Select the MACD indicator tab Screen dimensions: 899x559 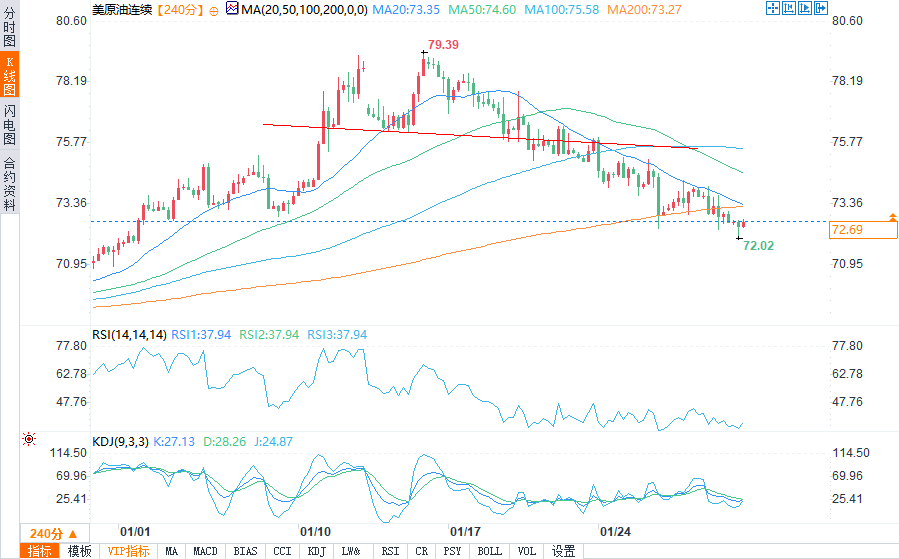point(205,551)
